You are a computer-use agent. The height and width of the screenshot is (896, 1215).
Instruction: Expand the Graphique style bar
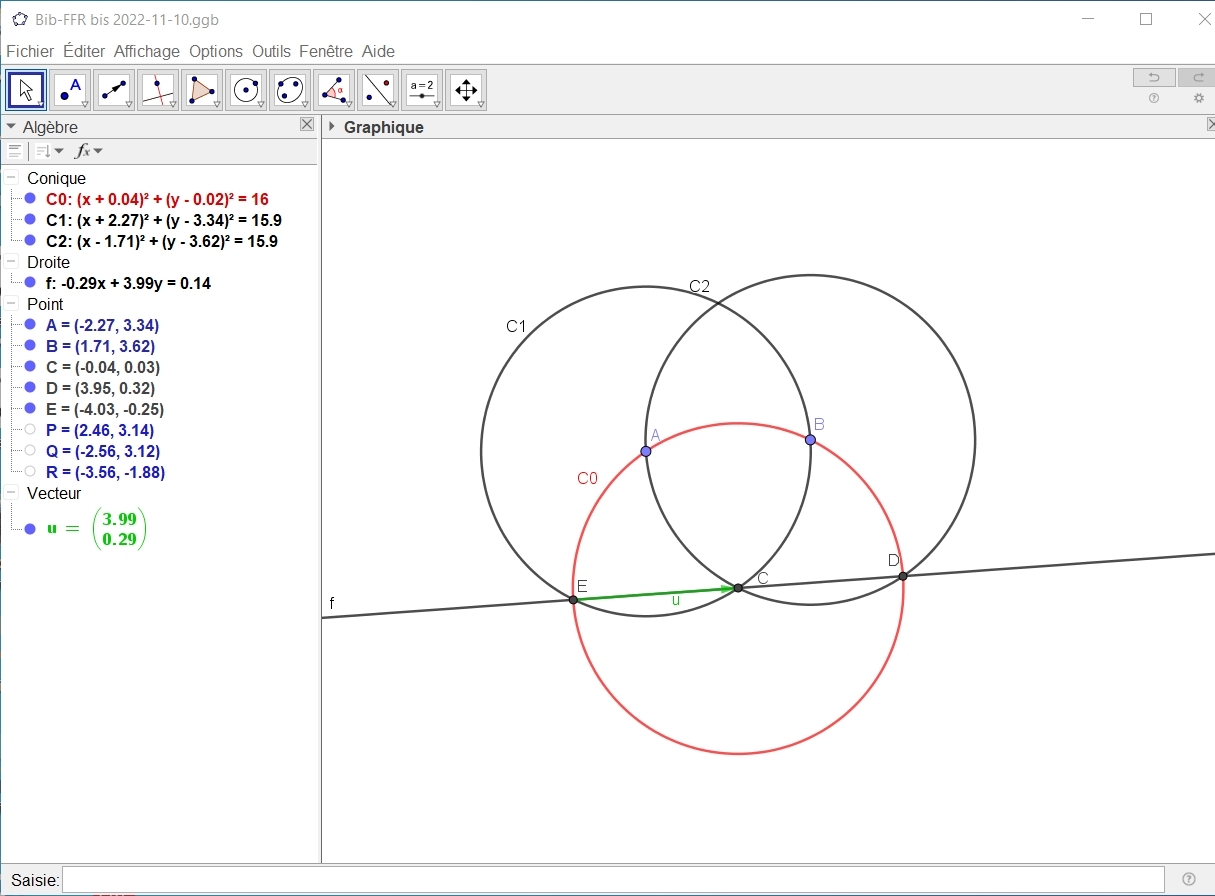click(x=331, y=127)
